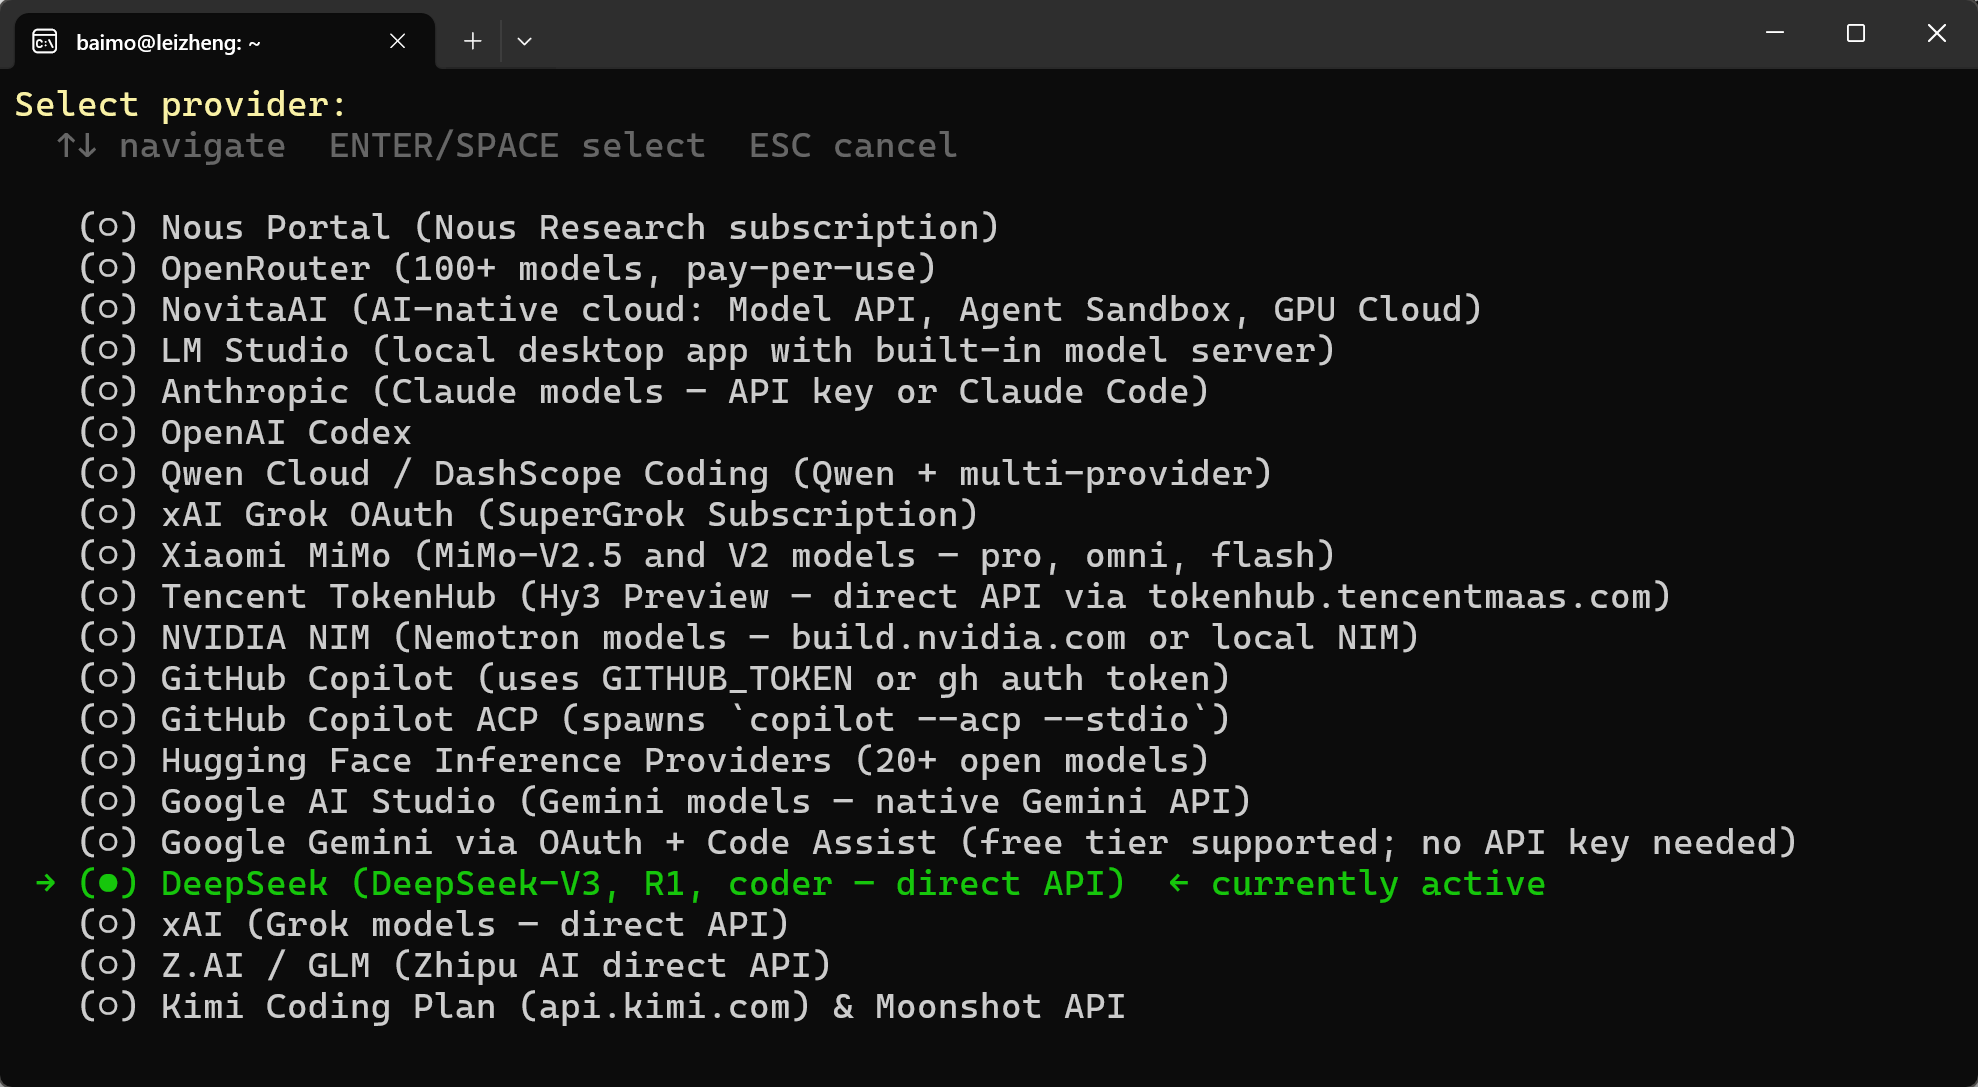The width and height of the screenshot is (1978, 1087).
Task: Maximize the terminal window
Action: [x=1856, y=33]
